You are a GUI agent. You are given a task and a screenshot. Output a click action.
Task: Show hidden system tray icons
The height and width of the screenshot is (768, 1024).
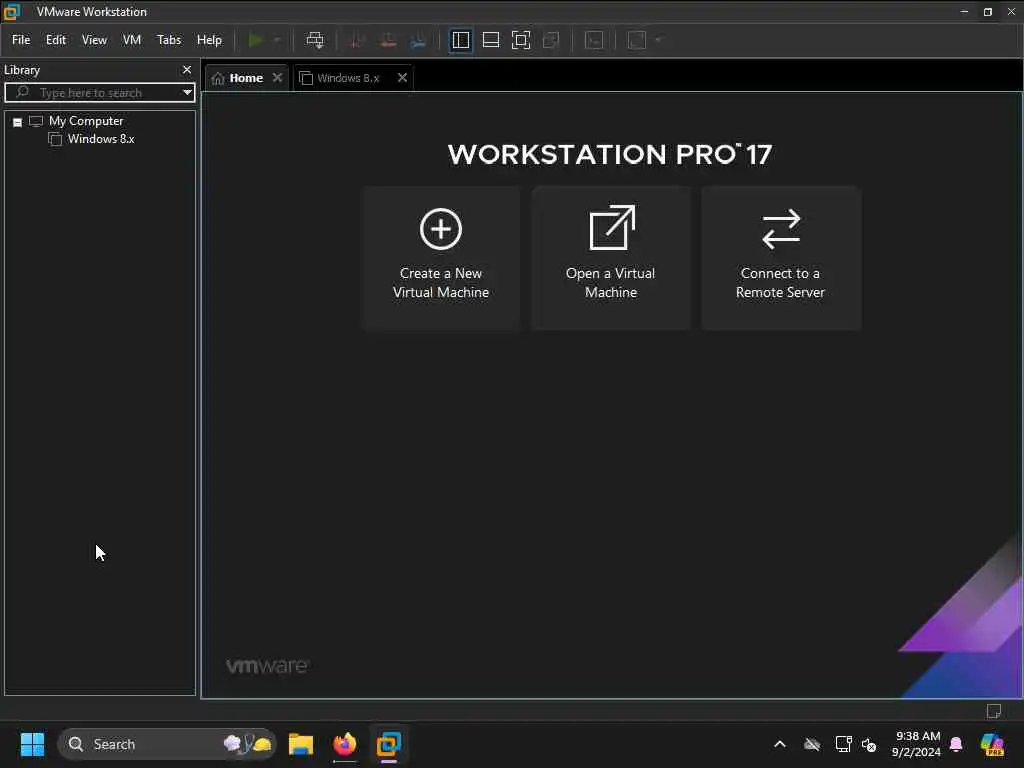(x=780, y=744)
